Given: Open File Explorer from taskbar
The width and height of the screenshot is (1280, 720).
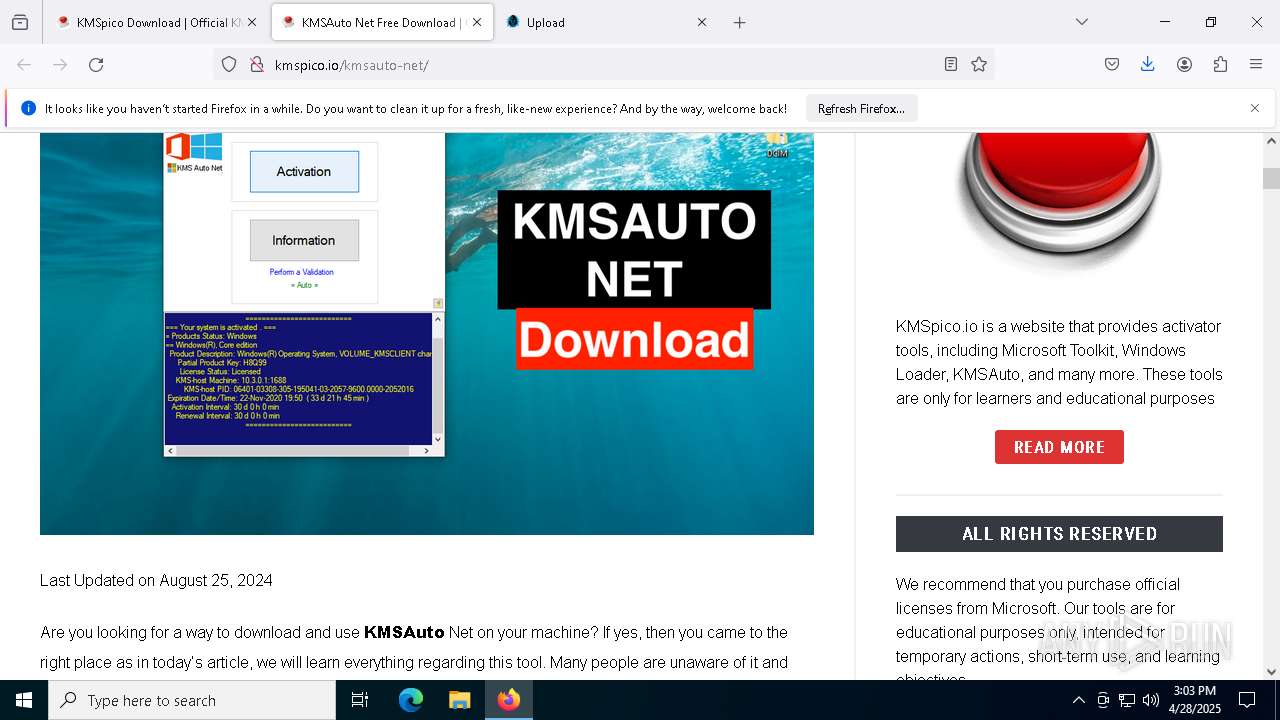Looking at the screenshot, I should (459, 700).
